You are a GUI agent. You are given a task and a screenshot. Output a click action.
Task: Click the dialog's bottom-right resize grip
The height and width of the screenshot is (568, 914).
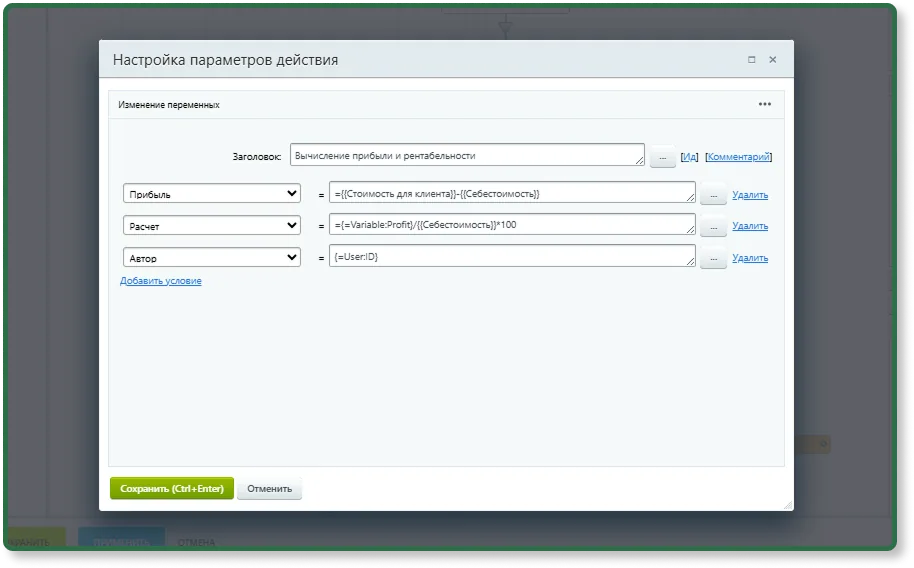pos(788,505)
